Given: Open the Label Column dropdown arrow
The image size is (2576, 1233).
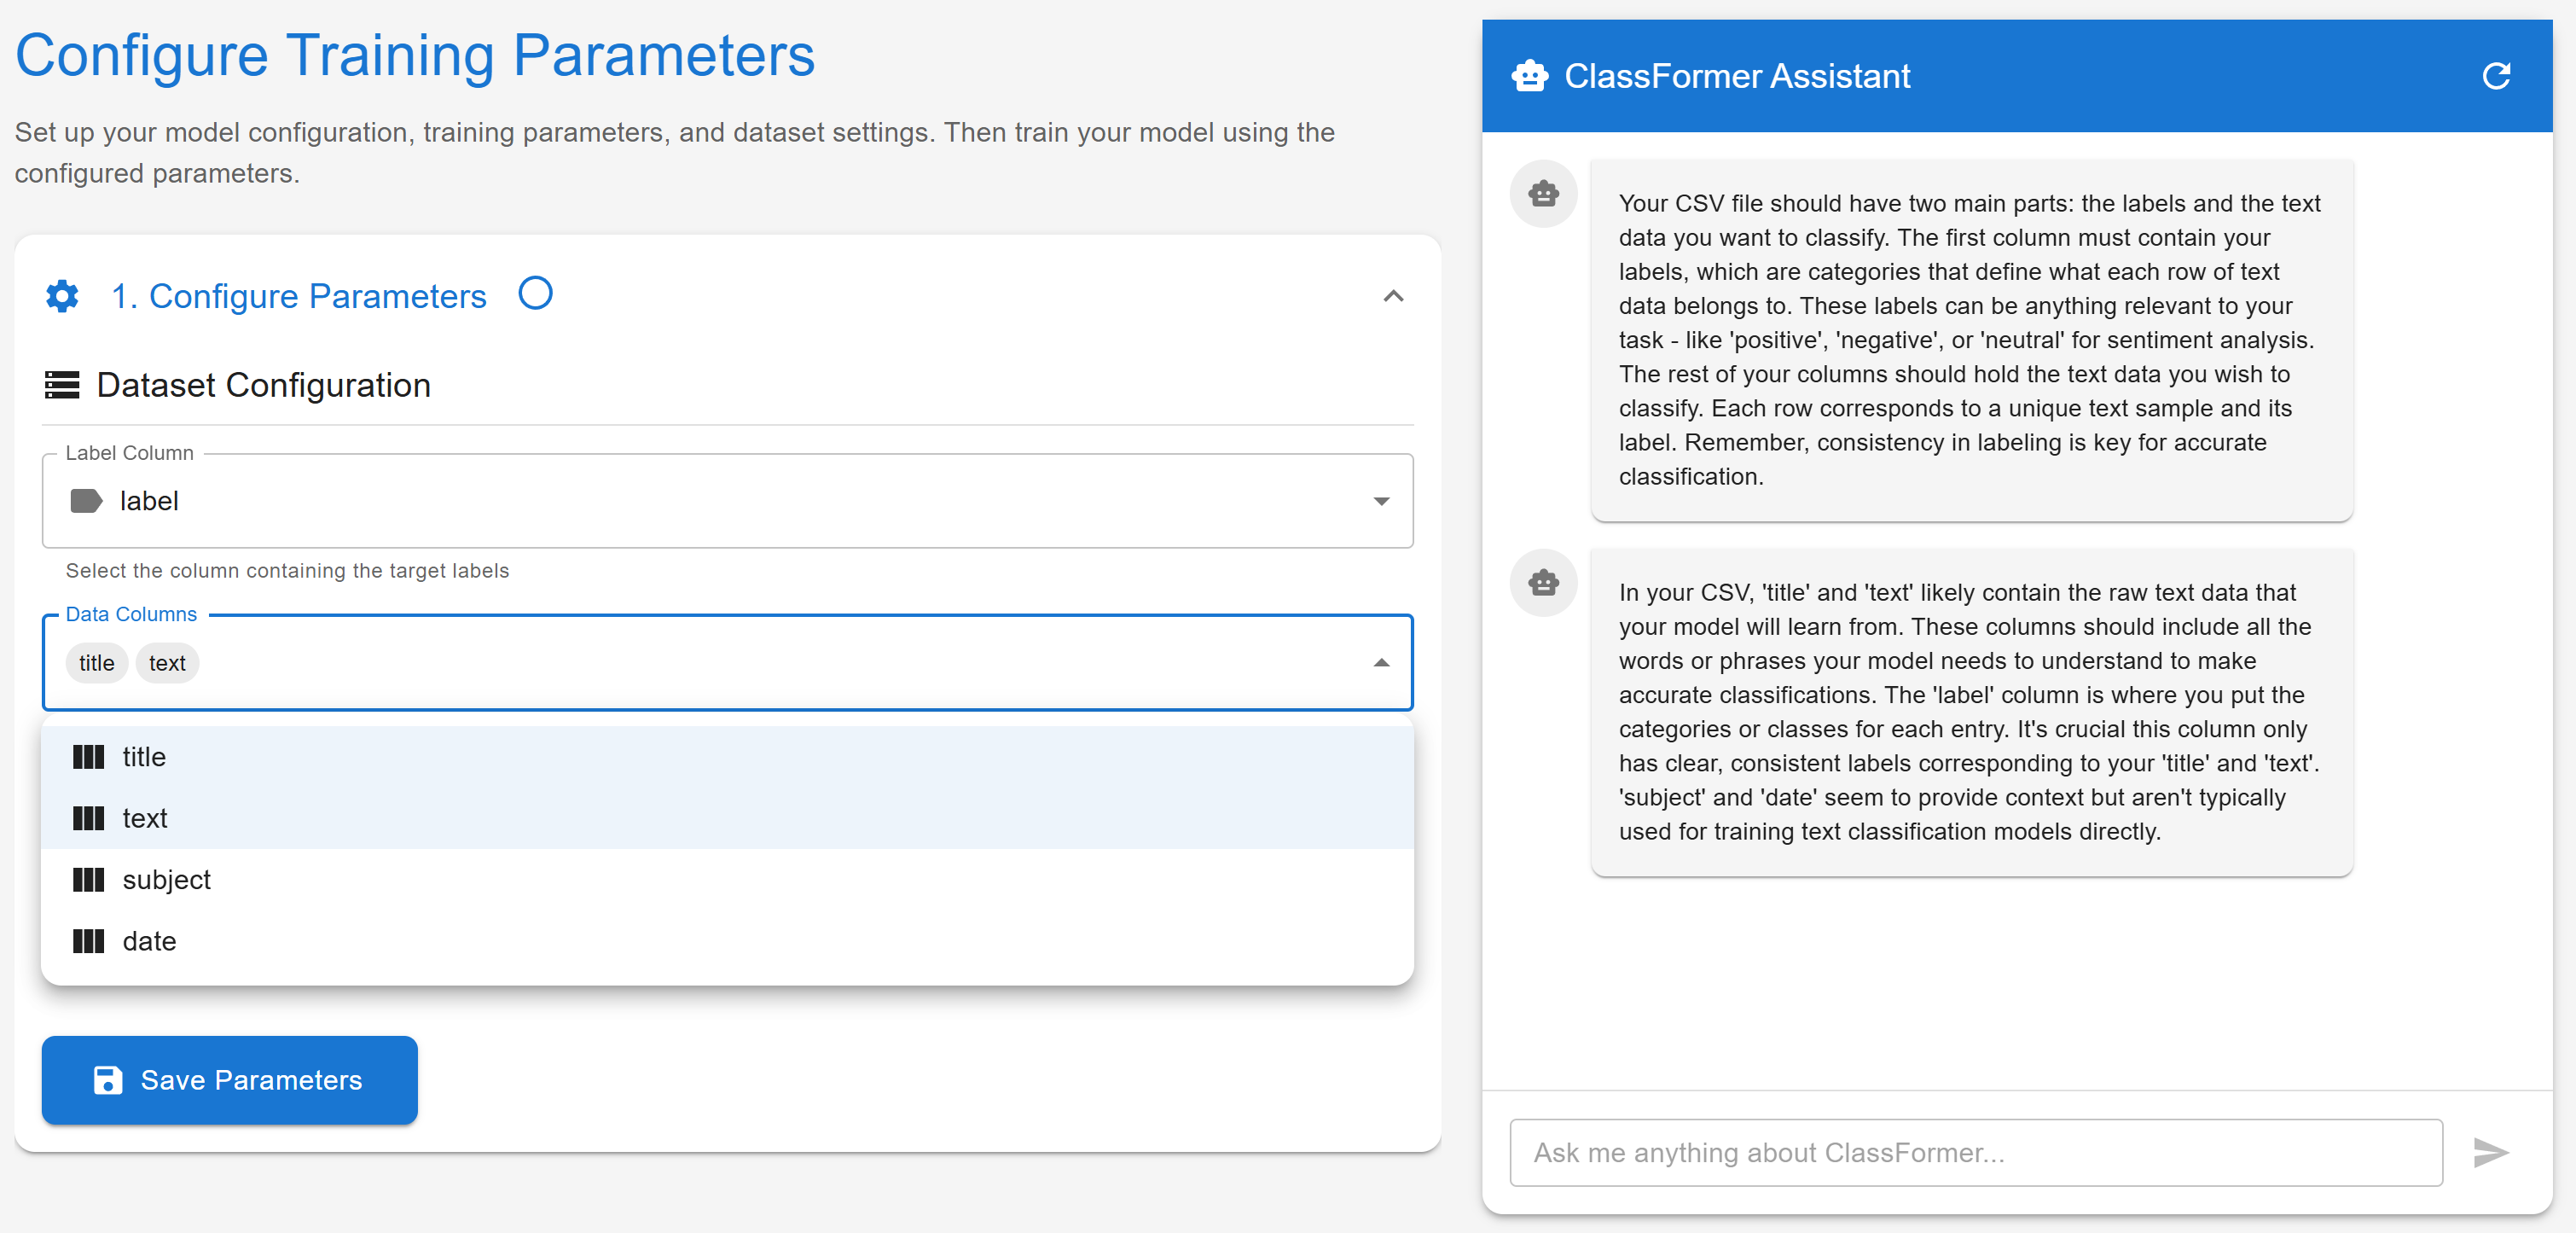Looking at the screenshot, I should click(1381, 501).
